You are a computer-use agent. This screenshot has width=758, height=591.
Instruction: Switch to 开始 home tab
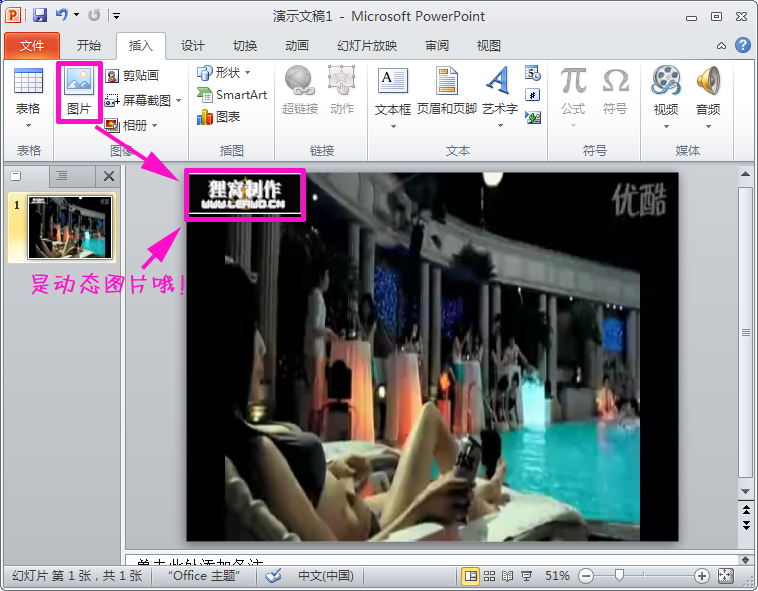pos(89,45)
